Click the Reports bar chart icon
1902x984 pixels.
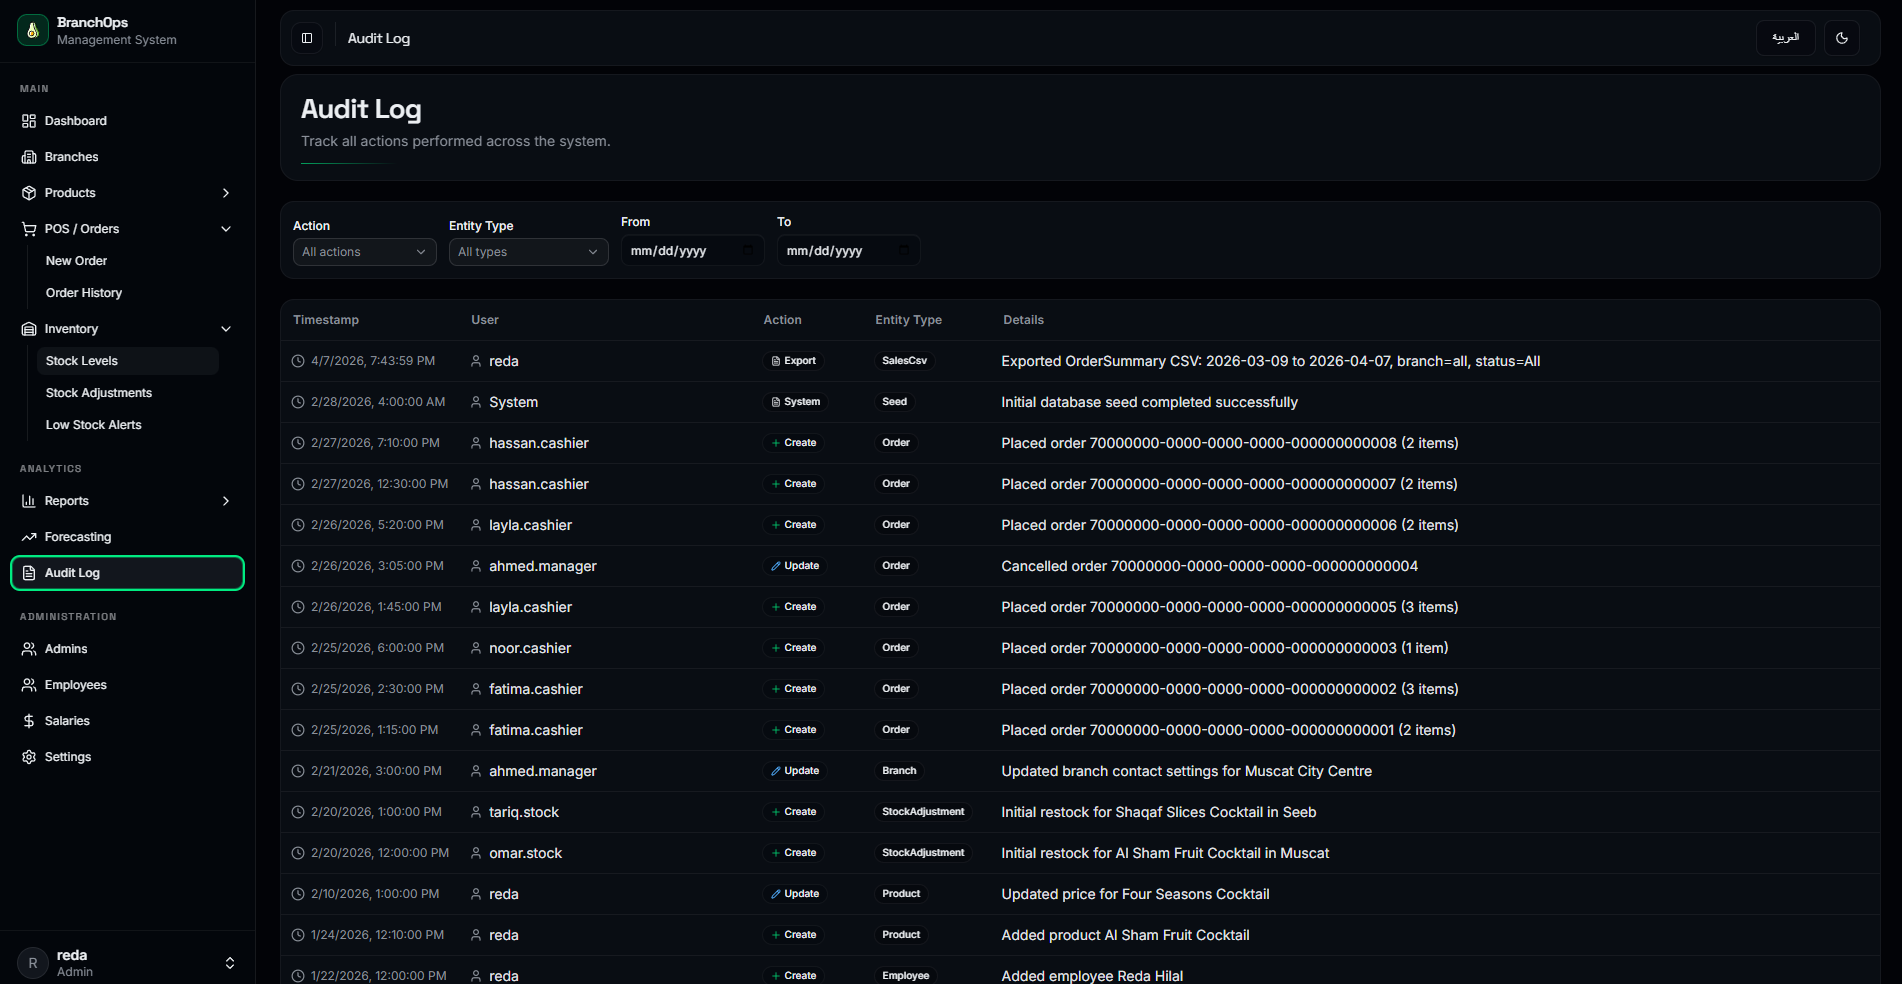click(29, 501)
